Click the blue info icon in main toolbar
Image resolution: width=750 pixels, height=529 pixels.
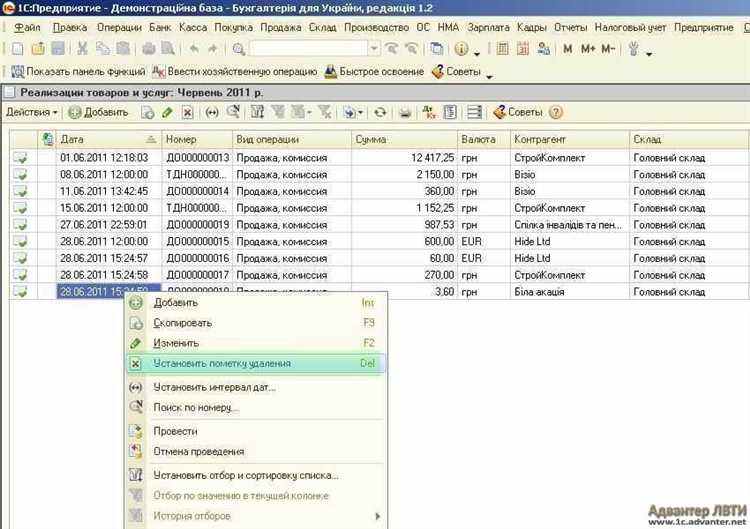point(461,48)
